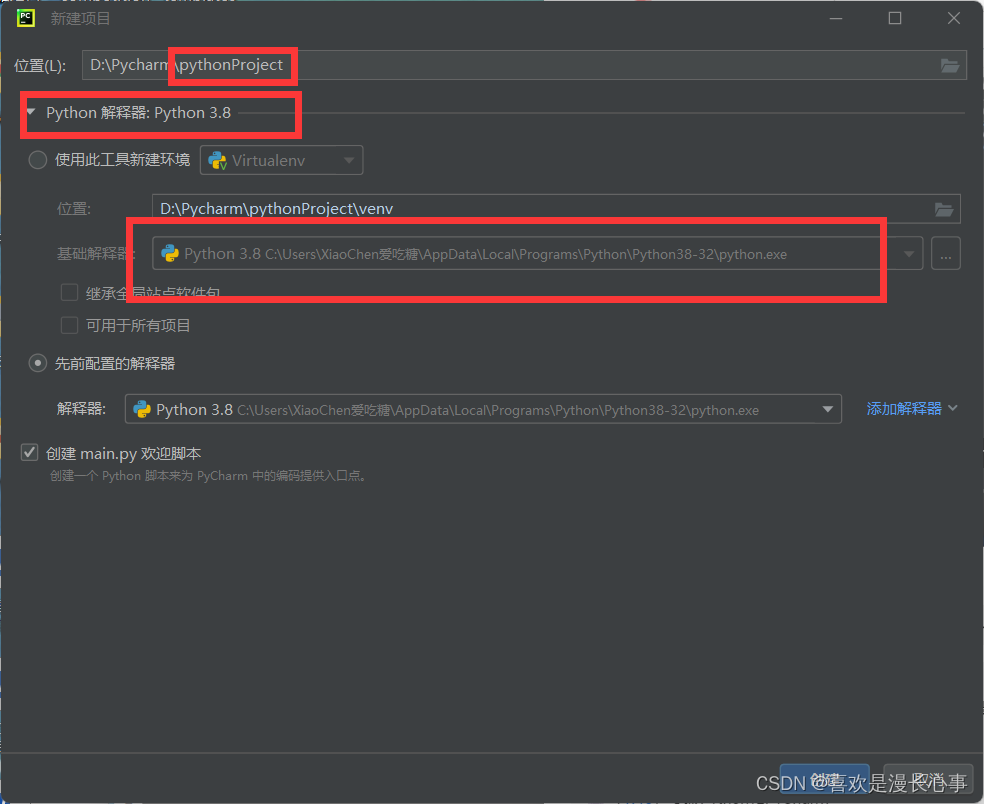Select 使用此工具新建环境 radio button
Image resolution: width=984 pixels, height=804 pixels.
[38, 160]
